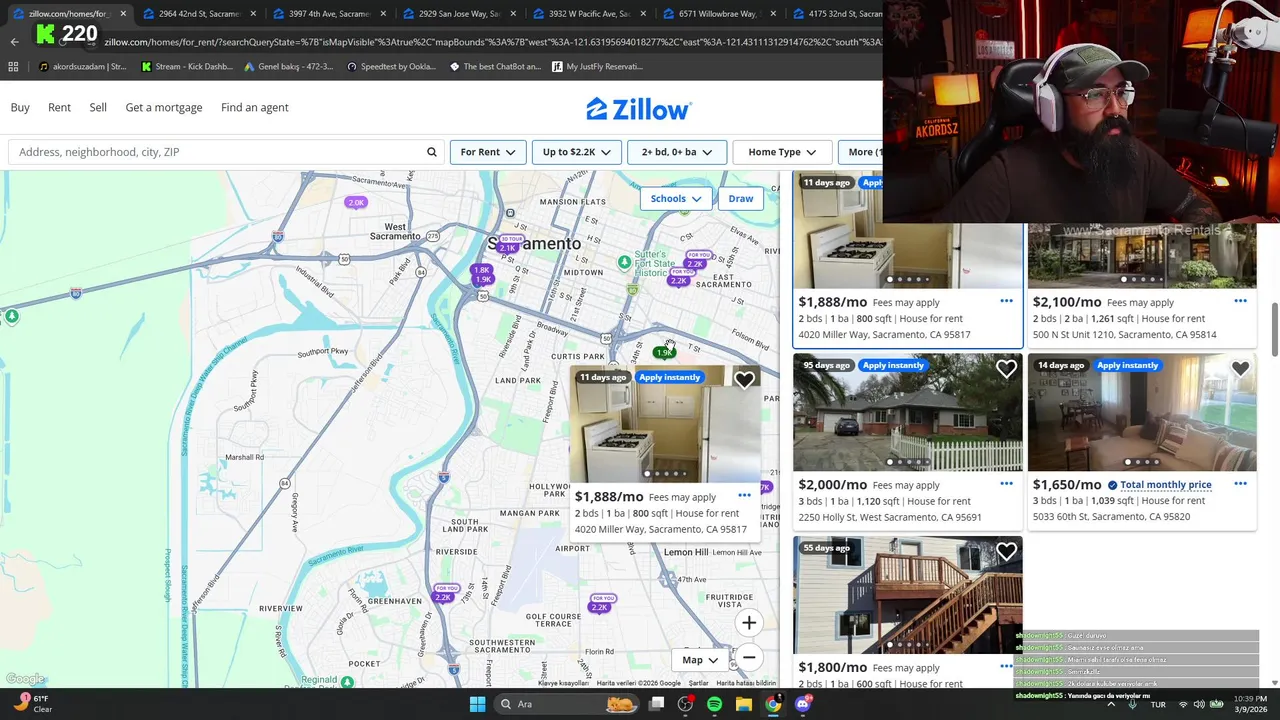
Task: Favorite the 2250 Holly St listing
Action: [x=1006, y=369]
